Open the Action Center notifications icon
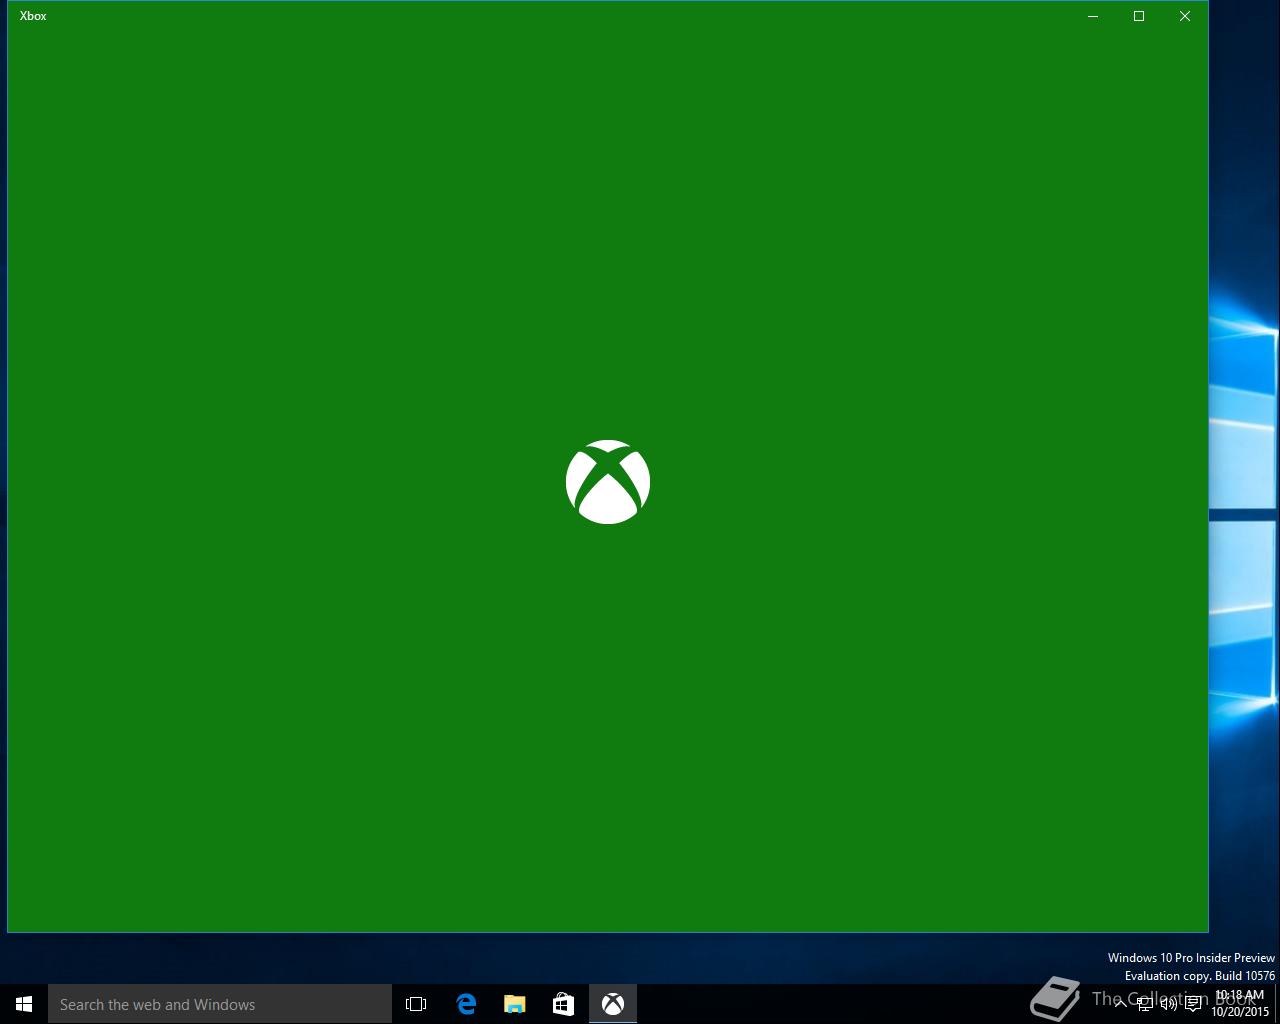The width and height of the screenshot is (1280, 1024). [1193, 1004]
